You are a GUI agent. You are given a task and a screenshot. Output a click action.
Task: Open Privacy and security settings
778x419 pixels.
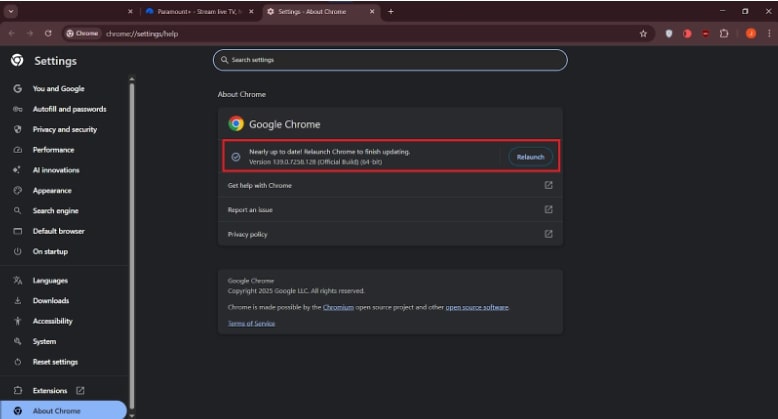pyautogui.click(x=65, y=129)
